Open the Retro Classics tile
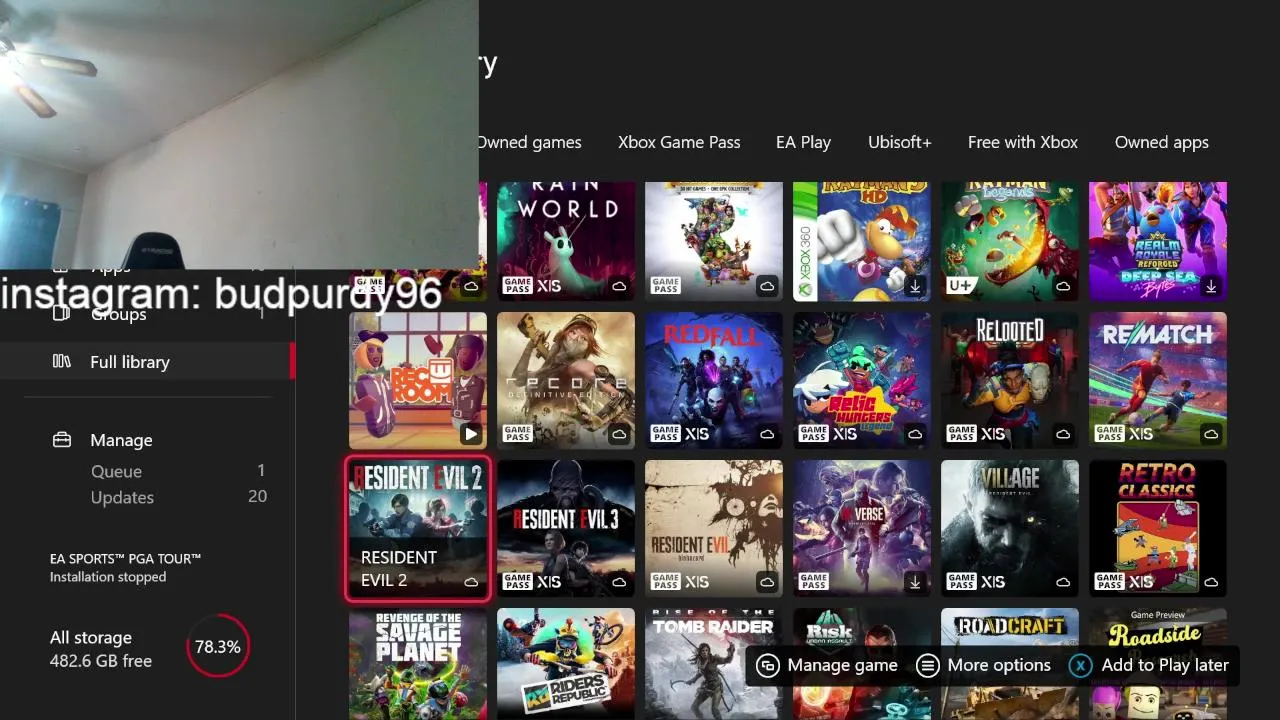The image size is (1280, 720). coord(1158,529)
